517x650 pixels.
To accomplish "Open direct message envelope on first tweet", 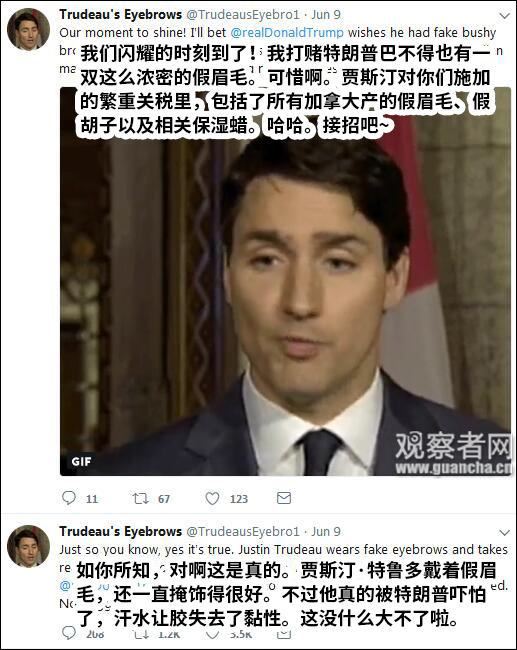I will click(x=284, y=498).
